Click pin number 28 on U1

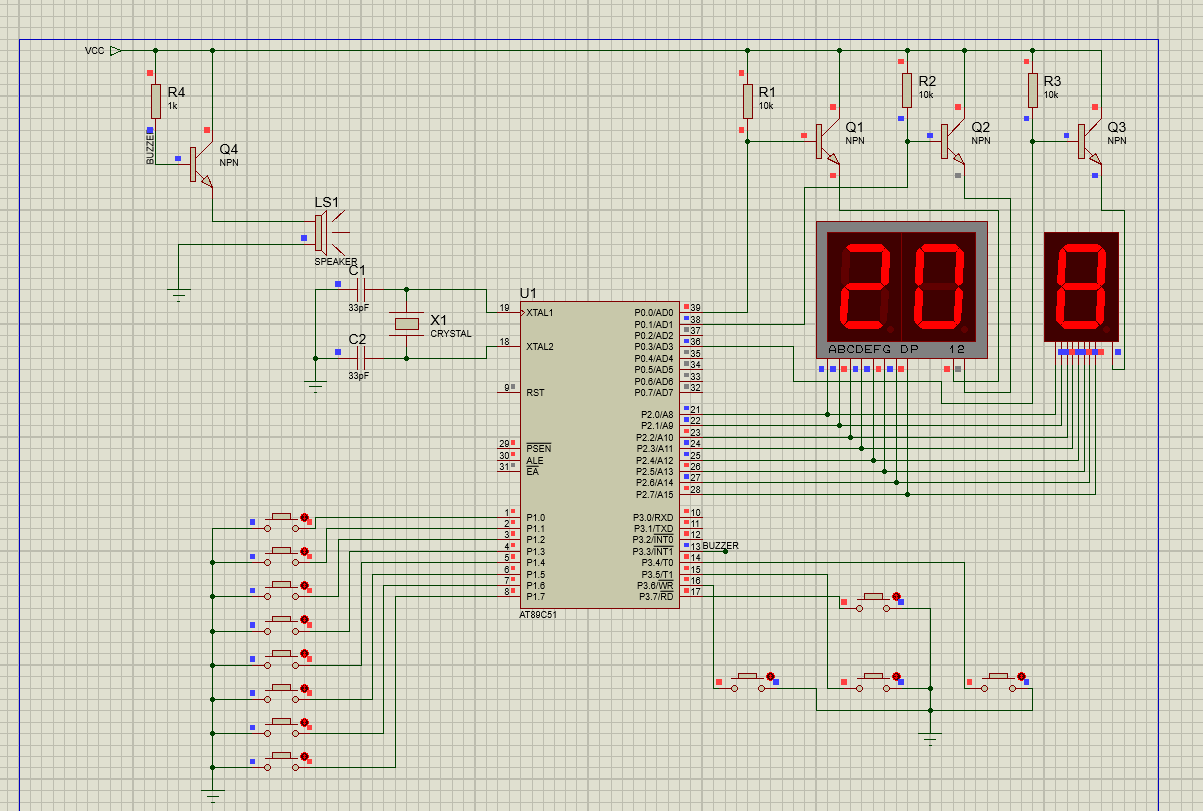click(695, 489)
